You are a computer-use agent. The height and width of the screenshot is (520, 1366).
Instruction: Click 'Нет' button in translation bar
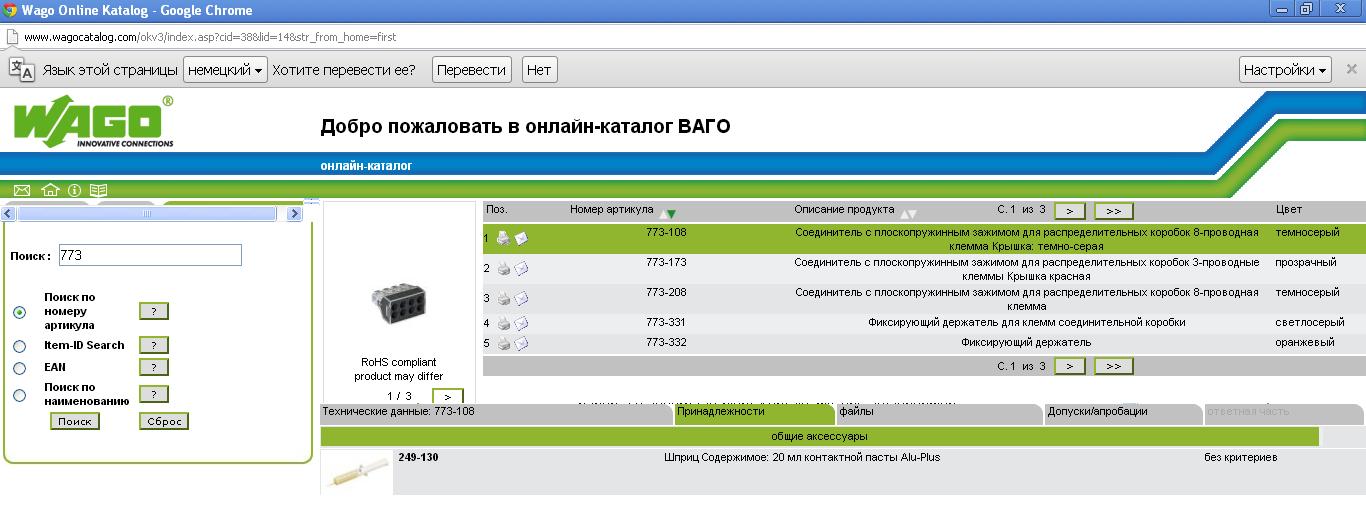tap(539, 70)
